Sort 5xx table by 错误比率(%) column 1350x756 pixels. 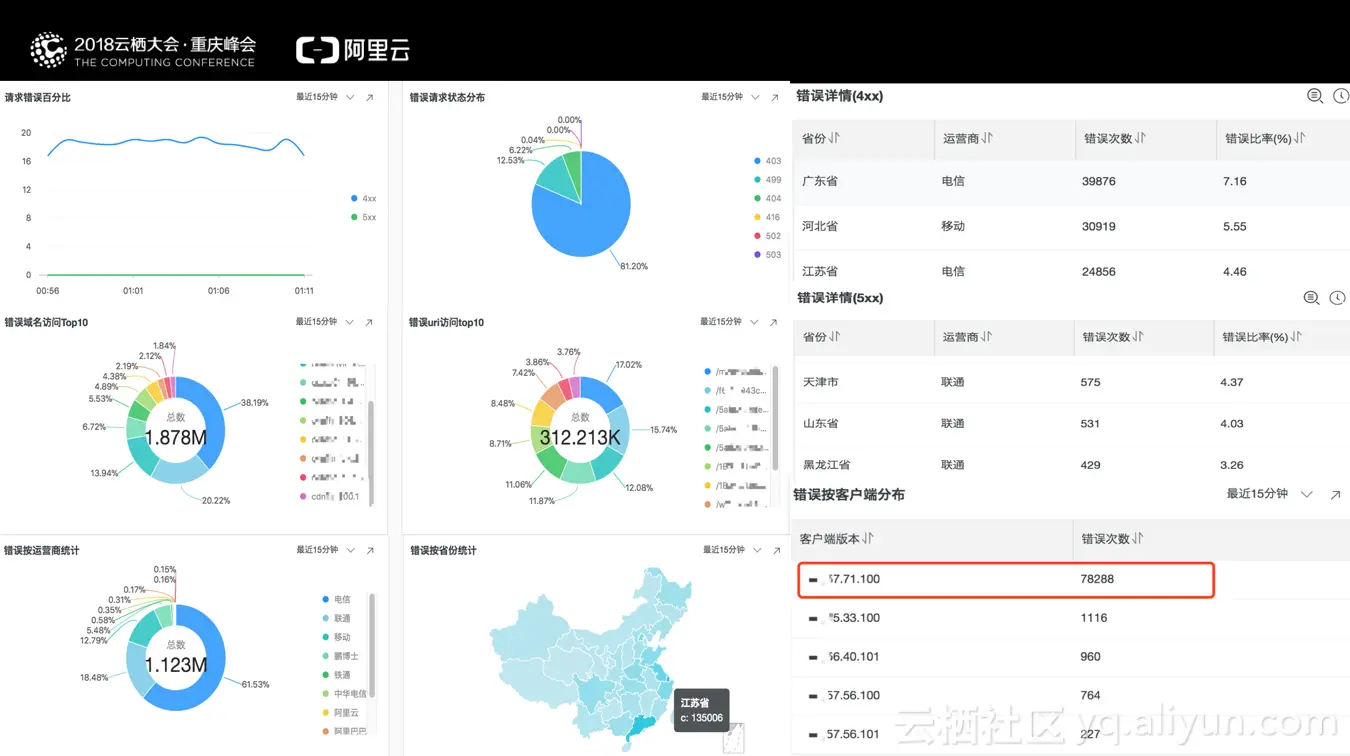1296,337
